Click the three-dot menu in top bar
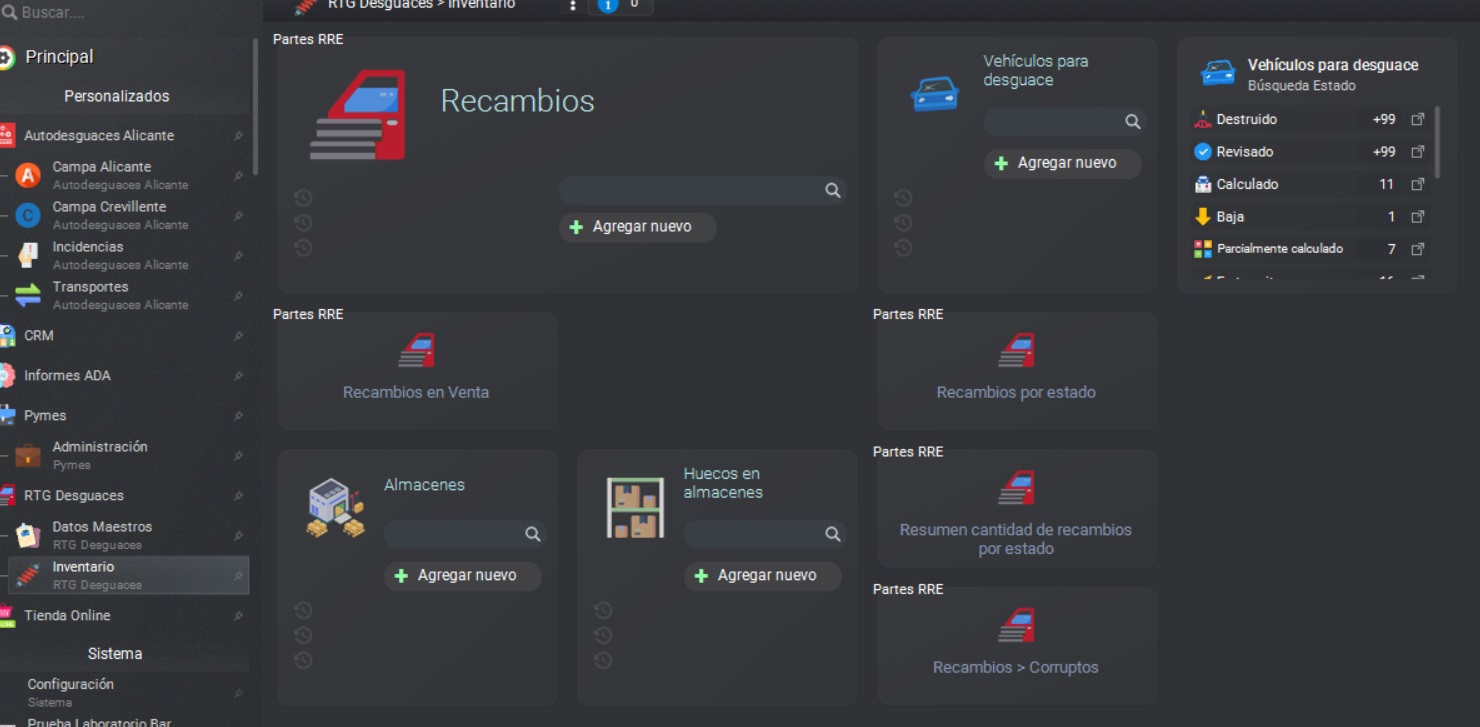 (573, 6)
